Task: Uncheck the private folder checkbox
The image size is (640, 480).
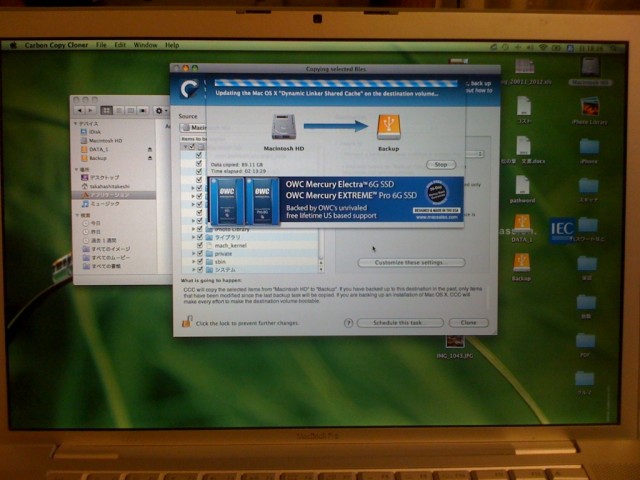Action: (200, 253)
